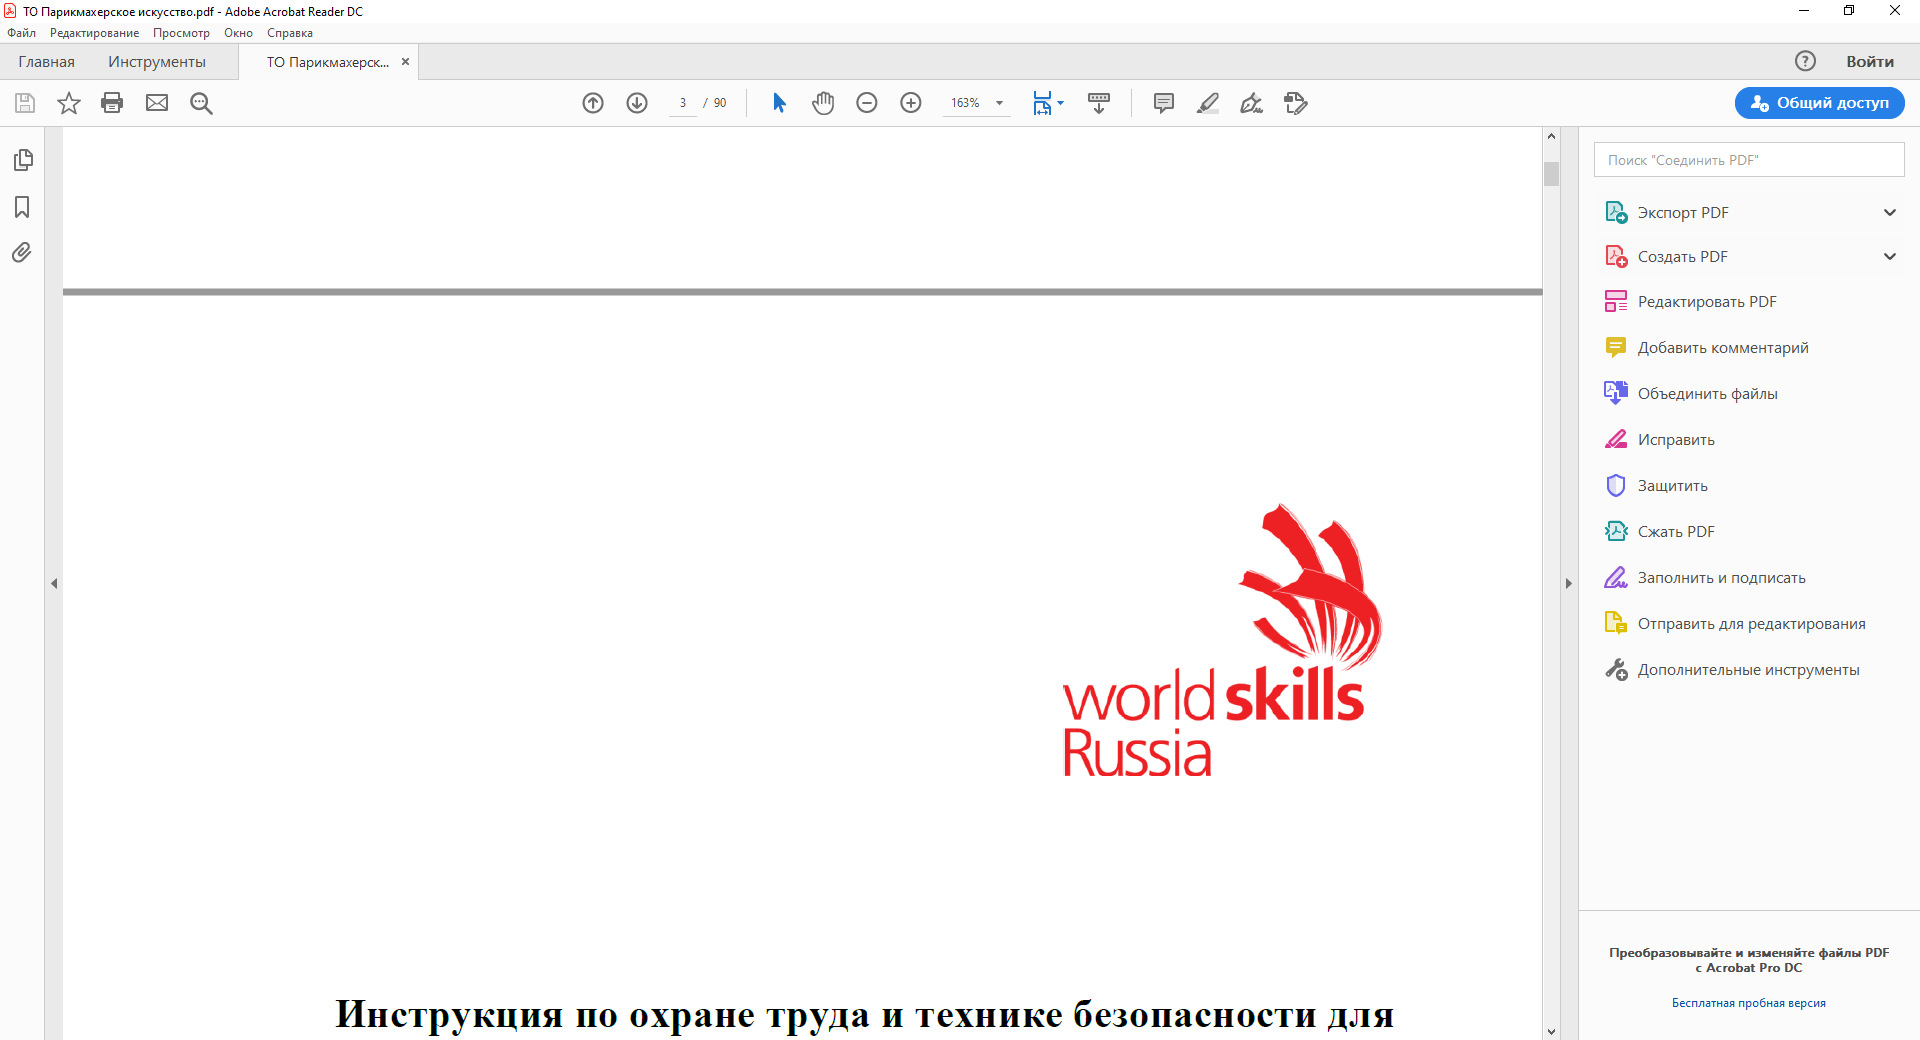Add a sticky note comment icon
This screenshot has height=1040, width=1920.
point(1164,103)
